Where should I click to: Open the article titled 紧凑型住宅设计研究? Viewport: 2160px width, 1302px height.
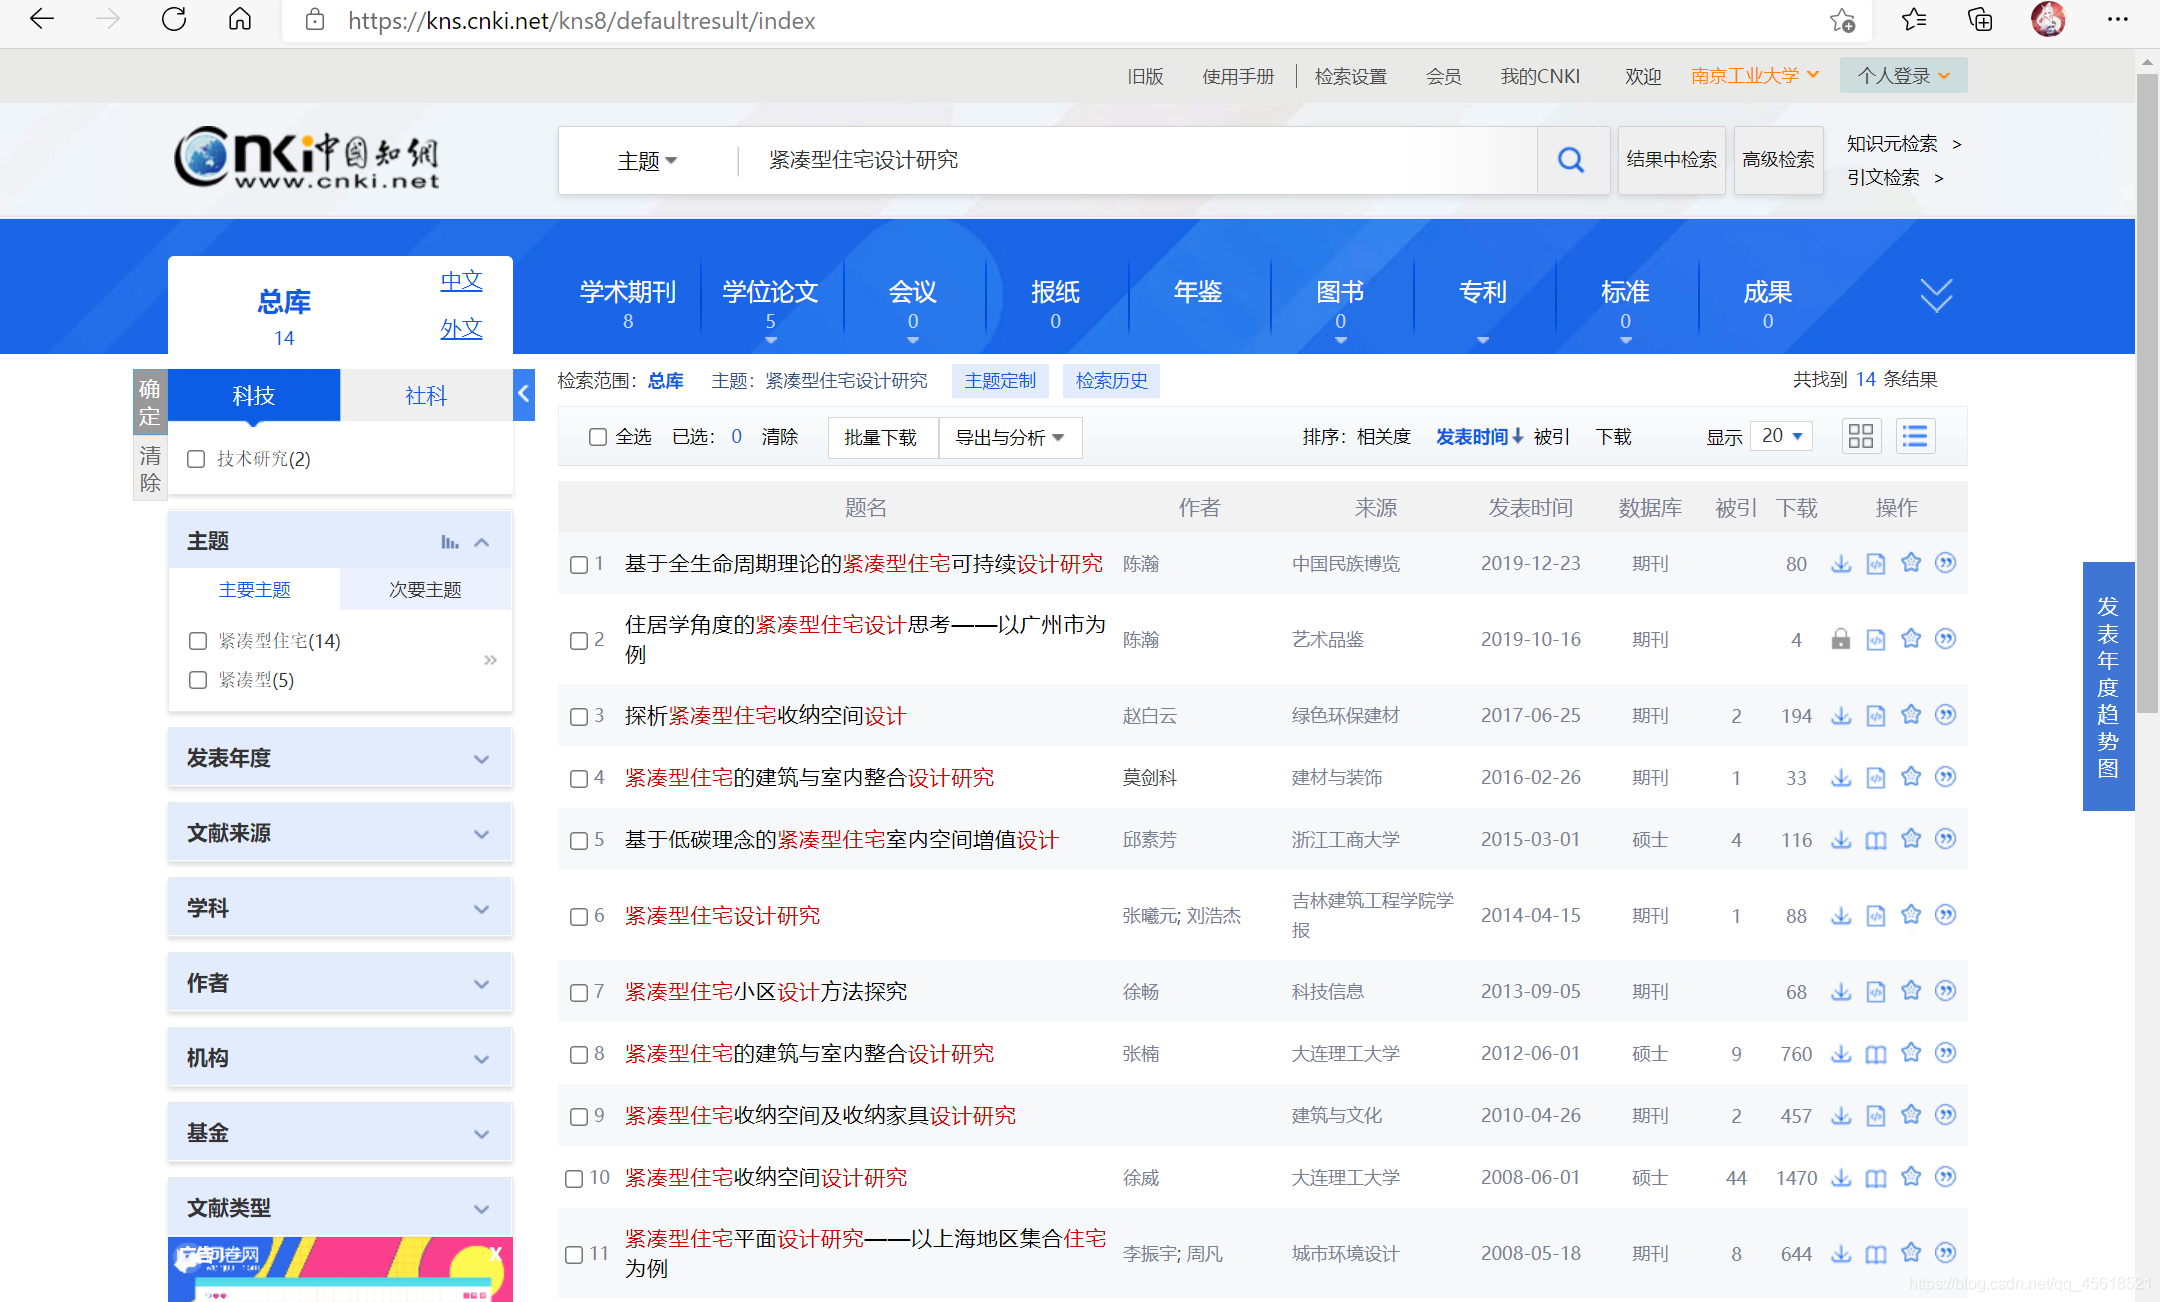722,916
